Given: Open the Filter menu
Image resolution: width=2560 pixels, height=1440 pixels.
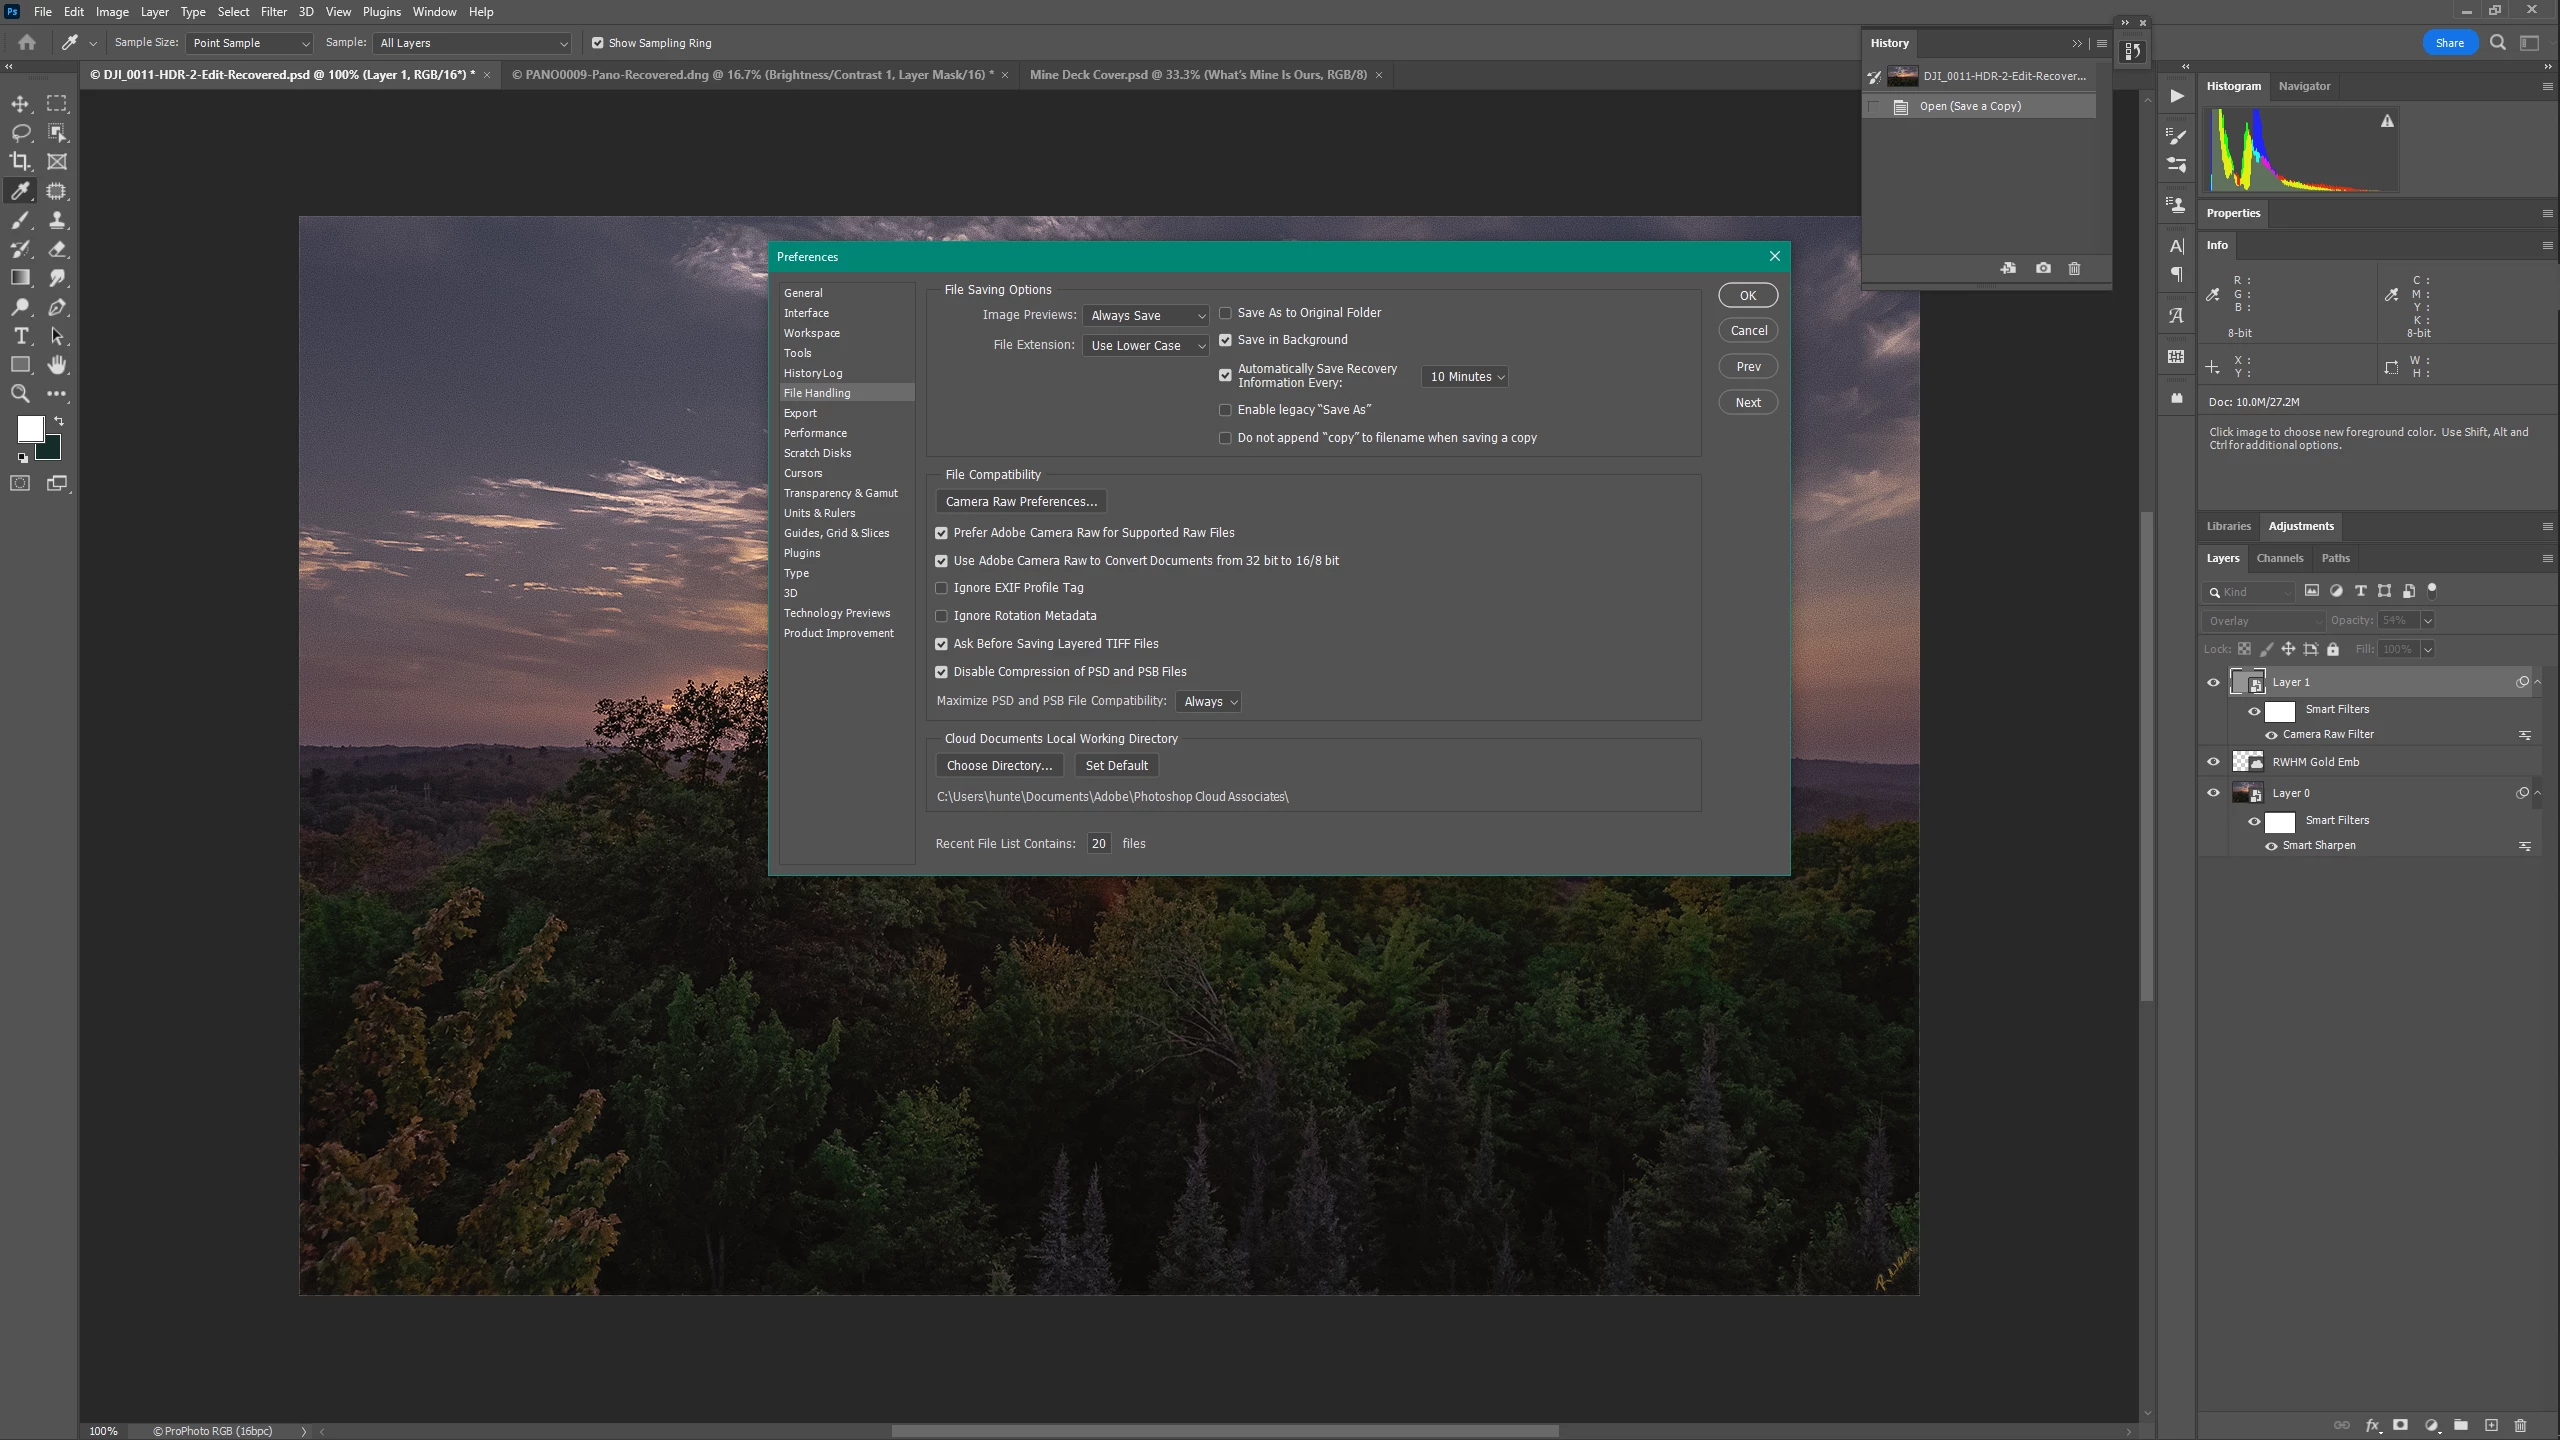Looking at the screenshot, I should pos(273,12).
